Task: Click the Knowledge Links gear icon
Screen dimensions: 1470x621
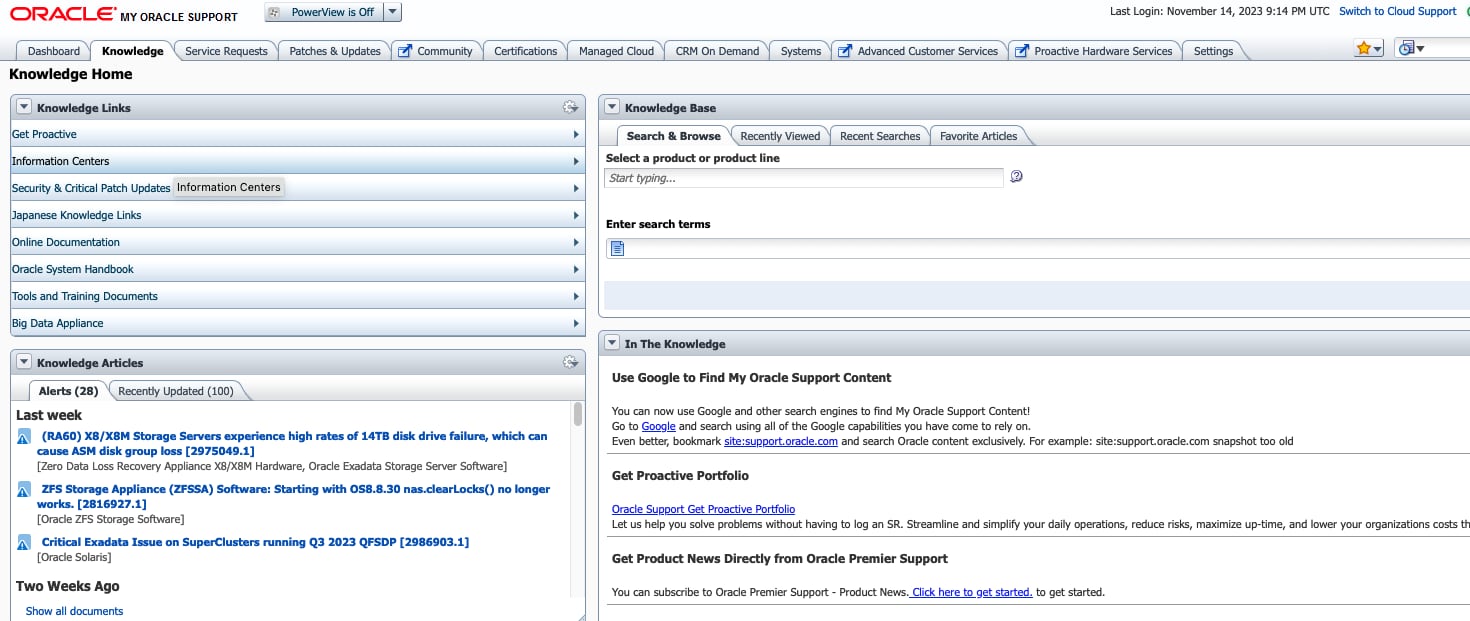Action: [570, 108]
